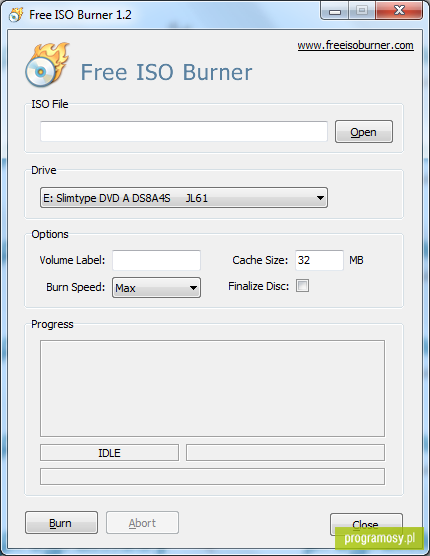This screenshot has height=556, width=430.
Task: Enable the Finalize Disc checkbox
Action: coord(302,286)
